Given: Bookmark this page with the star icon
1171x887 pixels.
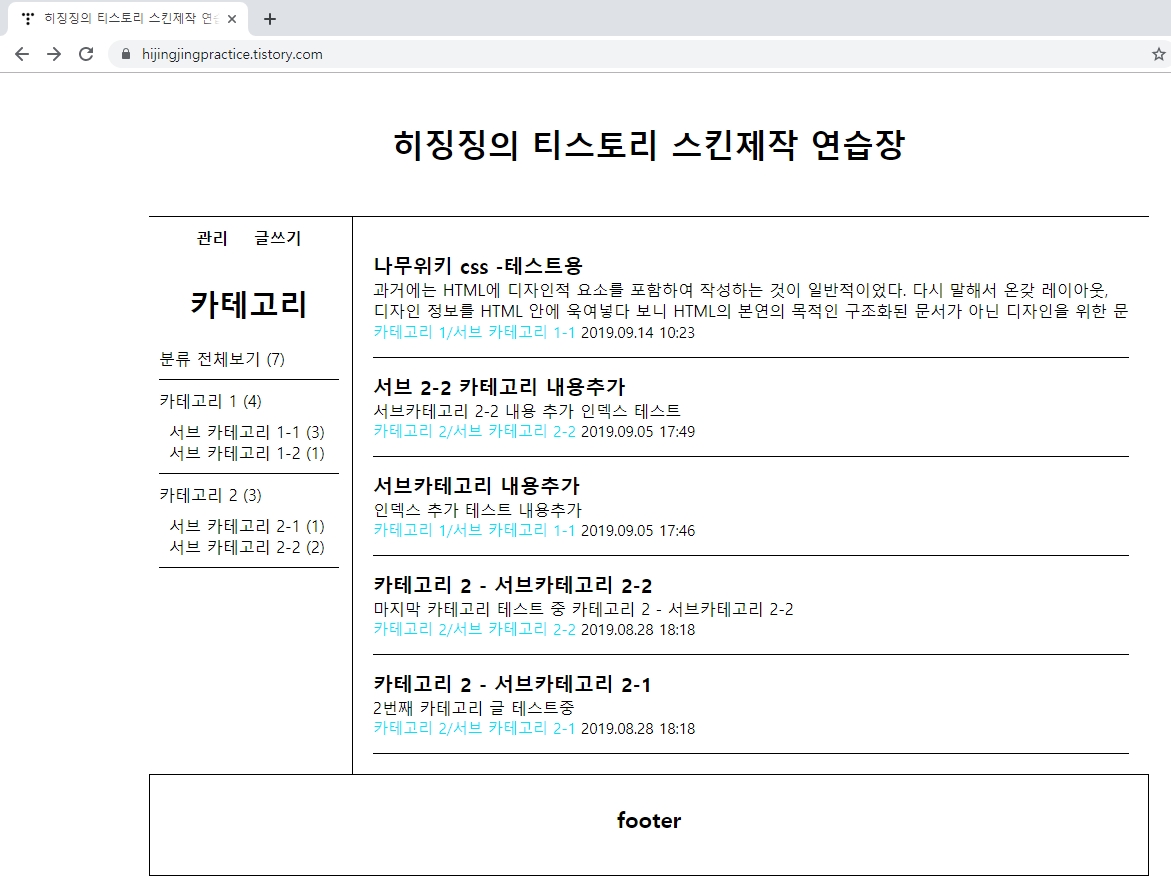Looking at the screenshot, I should [1158, 54].
